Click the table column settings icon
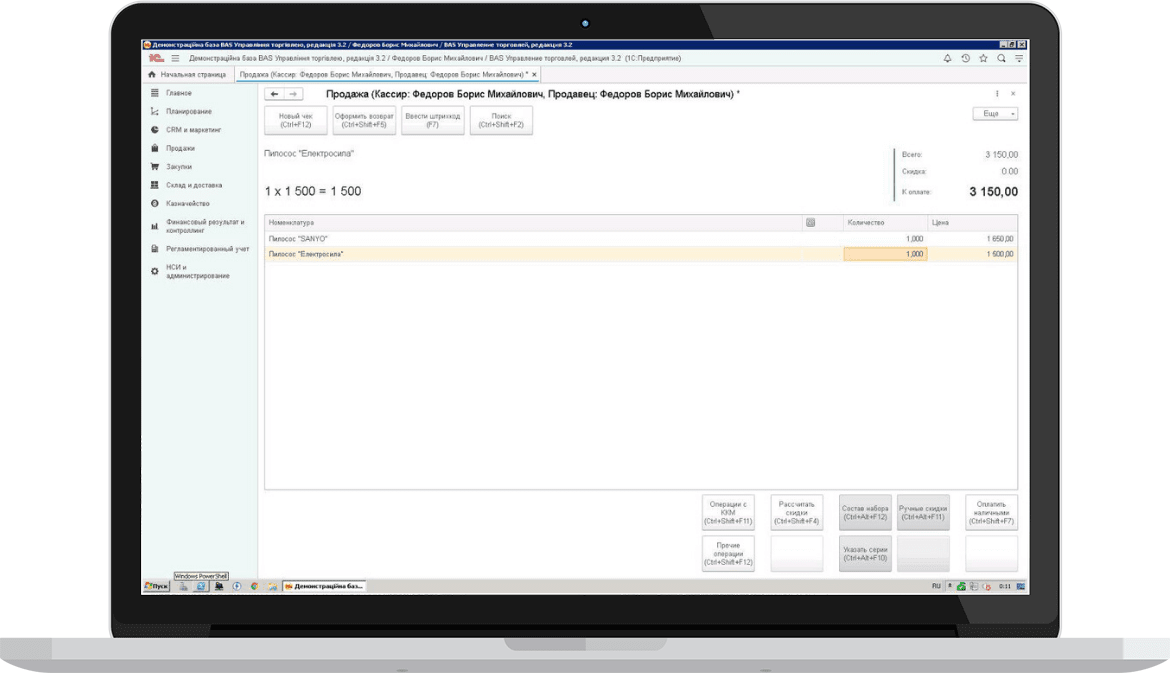The width and height of the screenshot is (1170, 673). click(811, 223)
